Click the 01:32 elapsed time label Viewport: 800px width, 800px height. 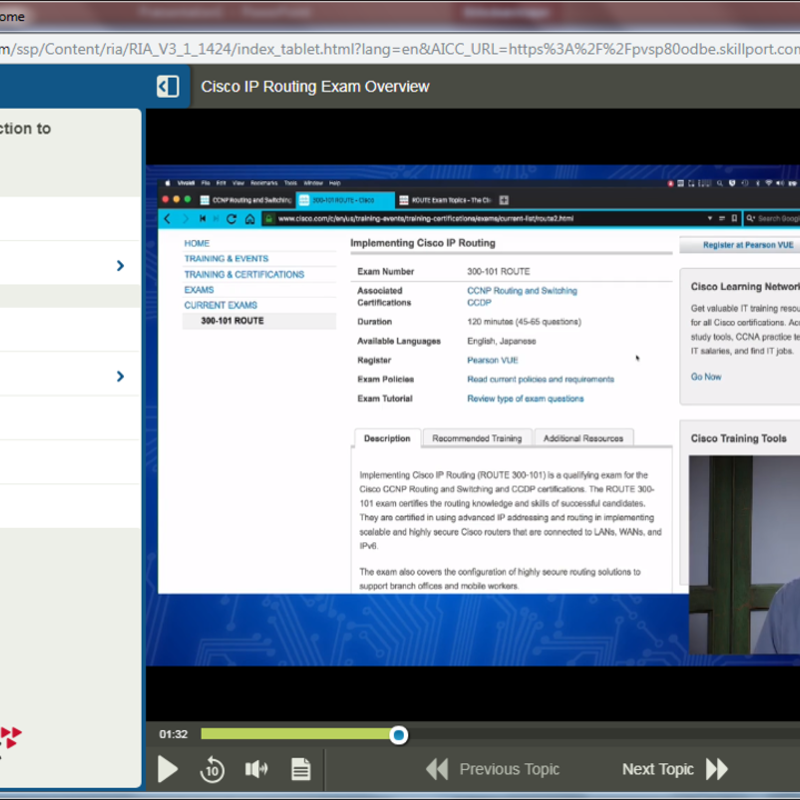coord(173,734)
